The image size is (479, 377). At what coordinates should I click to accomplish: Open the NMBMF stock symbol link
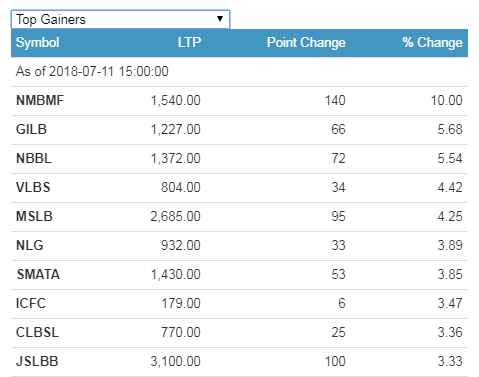click(x=40, y=100)
